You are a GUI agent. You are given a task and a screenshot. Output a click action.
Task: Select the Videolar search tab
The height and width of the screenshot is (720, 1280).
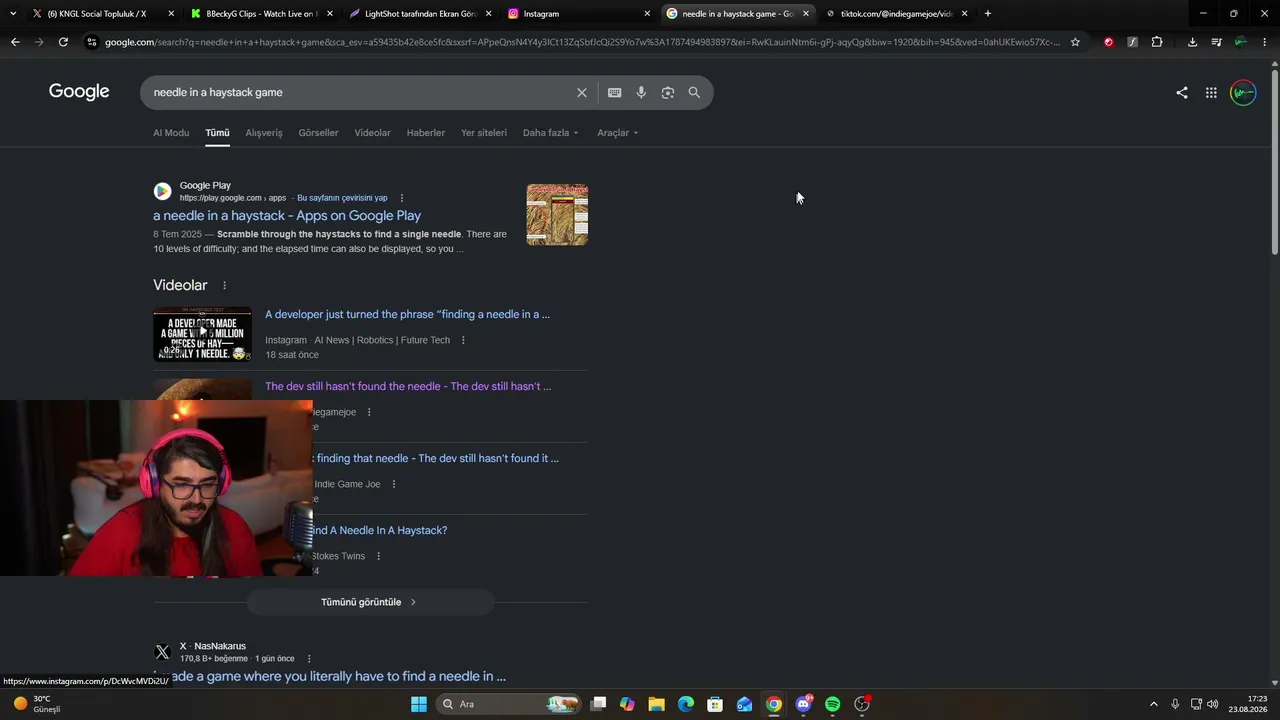[x=372, y=133]
